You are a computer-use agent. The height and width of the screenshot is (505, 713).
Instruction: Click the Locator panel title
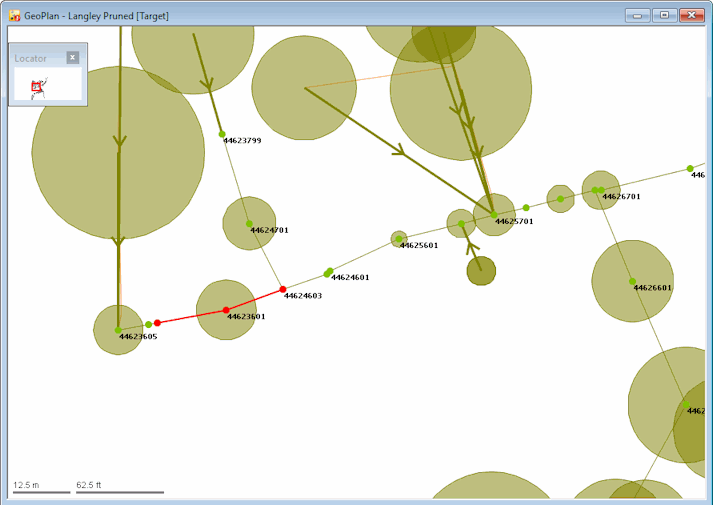[30, 58]
